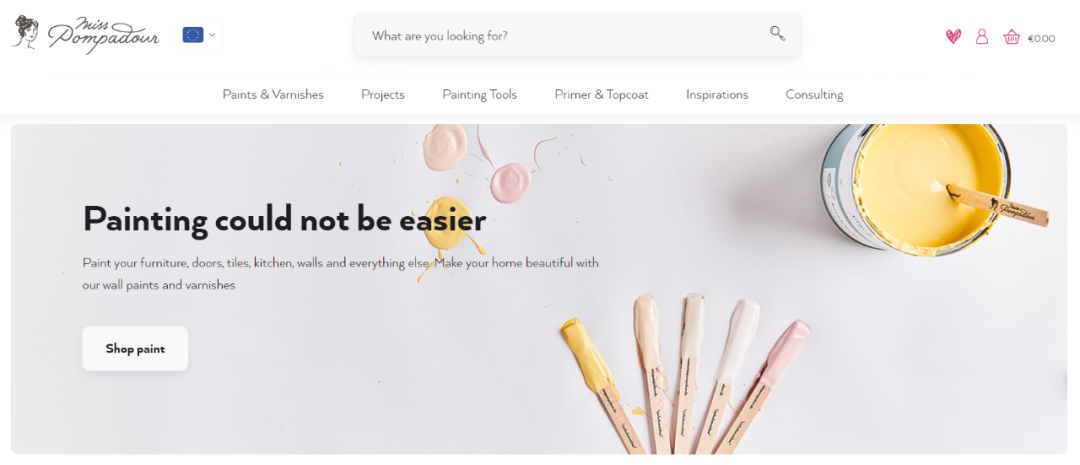The image size is (1080, 465).
Task: Open the Projects menu
Action: 383,94
